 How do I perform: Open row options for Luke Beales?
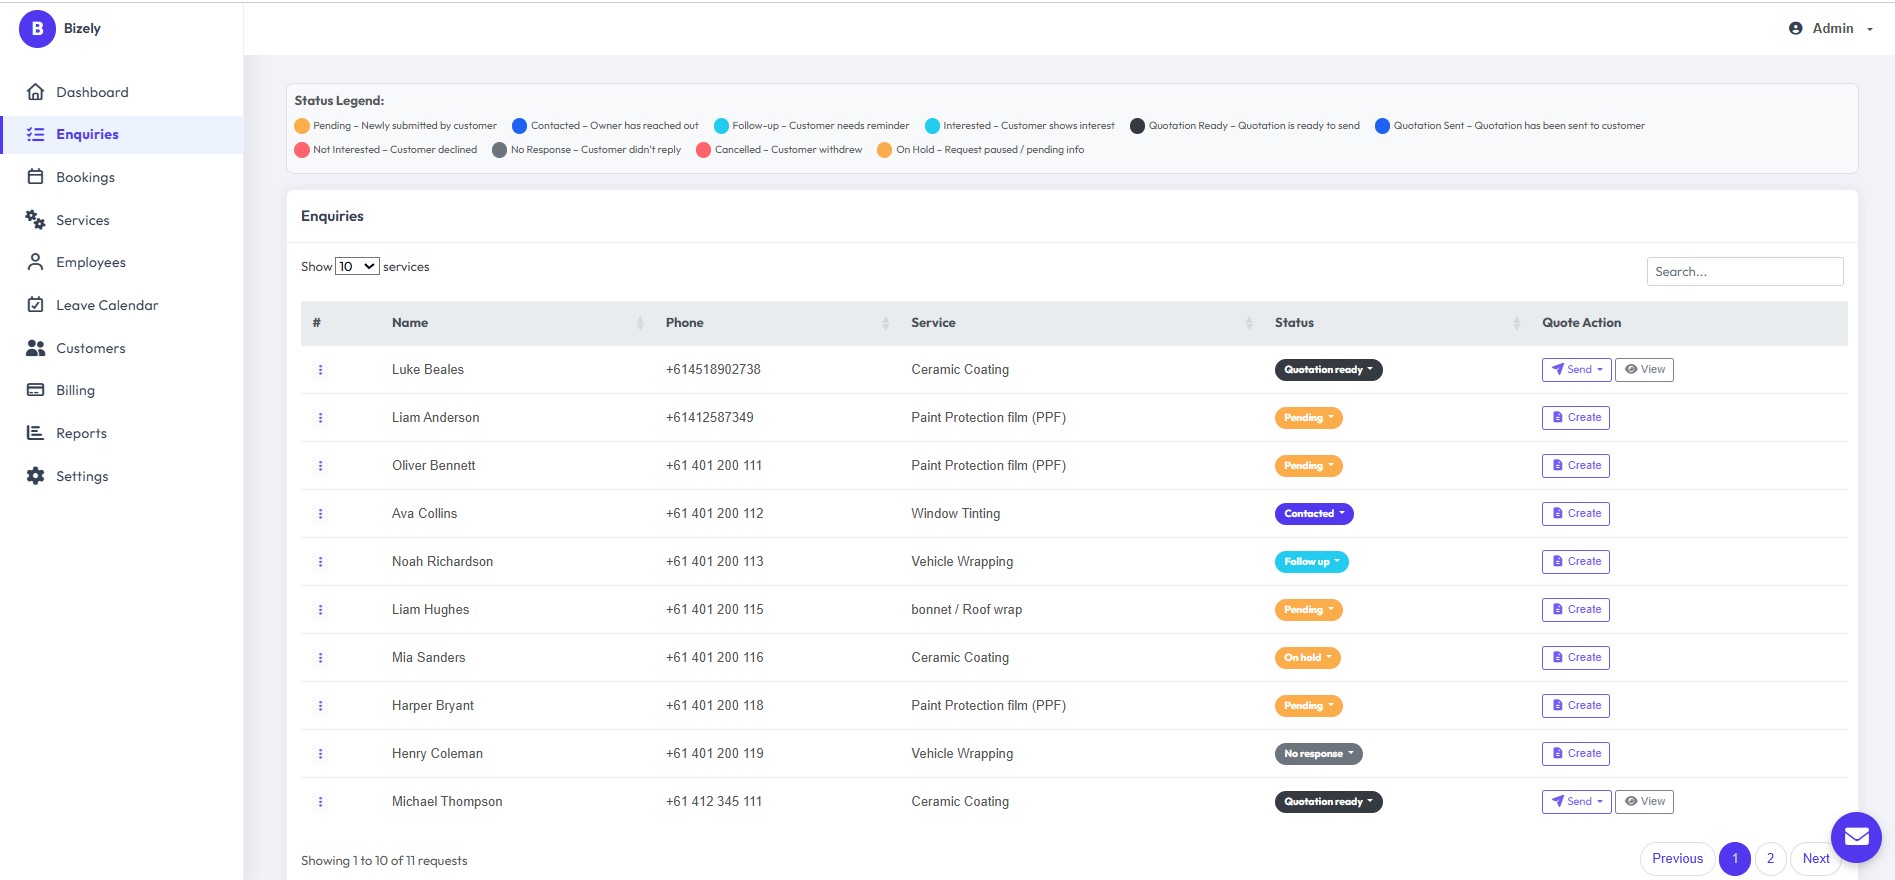click(x=320, y=370)
